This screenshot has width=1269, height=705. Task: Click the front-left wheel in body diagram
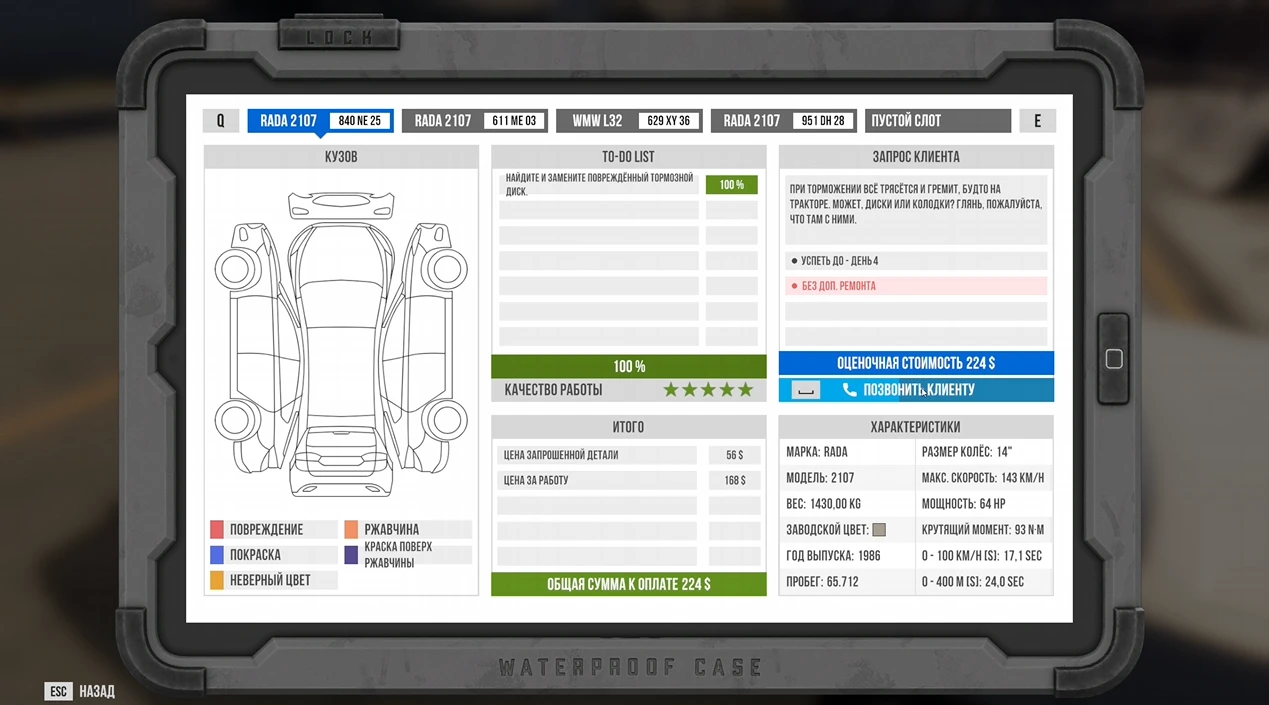click(x=236, y=268)
